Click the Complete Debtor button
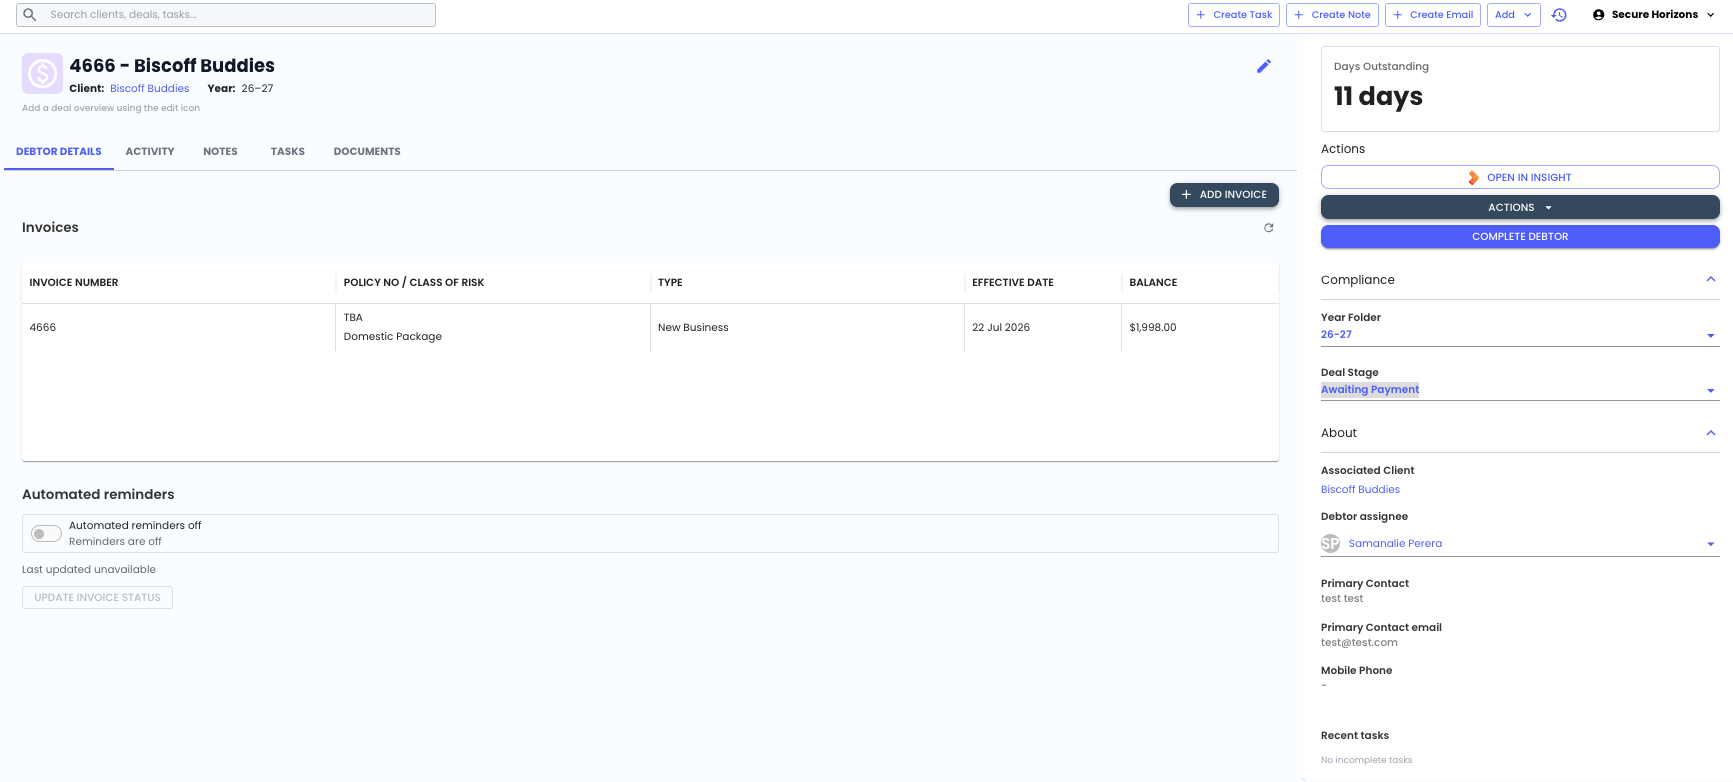This screenshot has height=782, width=1733. [x=1520, y=237]
